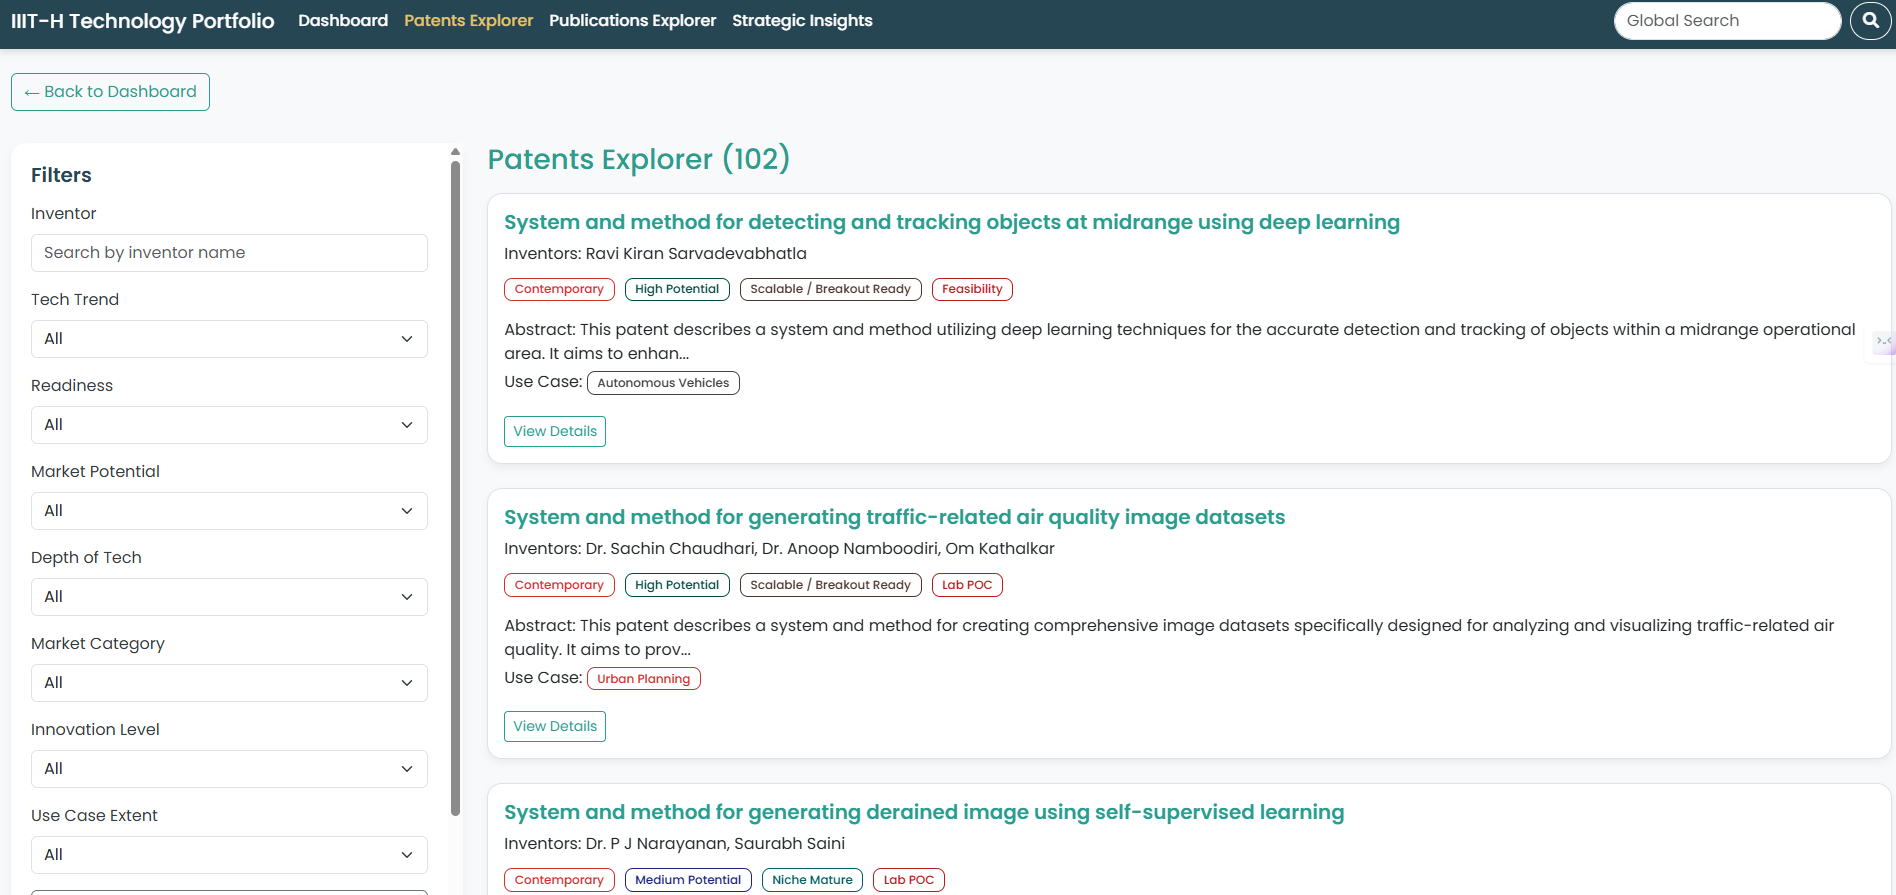Open Strategic Insights page
The image size is (1896, 895).
coord(802,21)
